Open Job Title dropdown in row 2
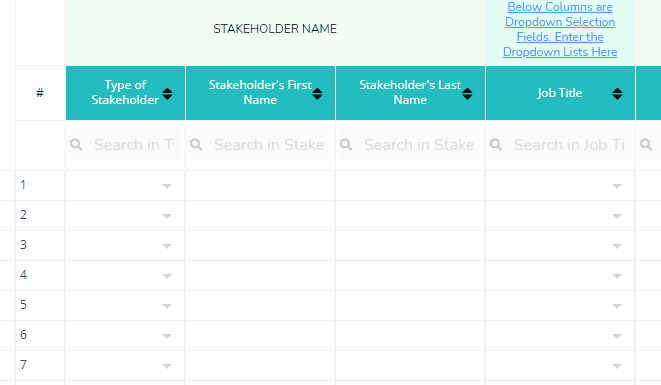This screenshot has height=385, width=661. [x=617, y=216]
